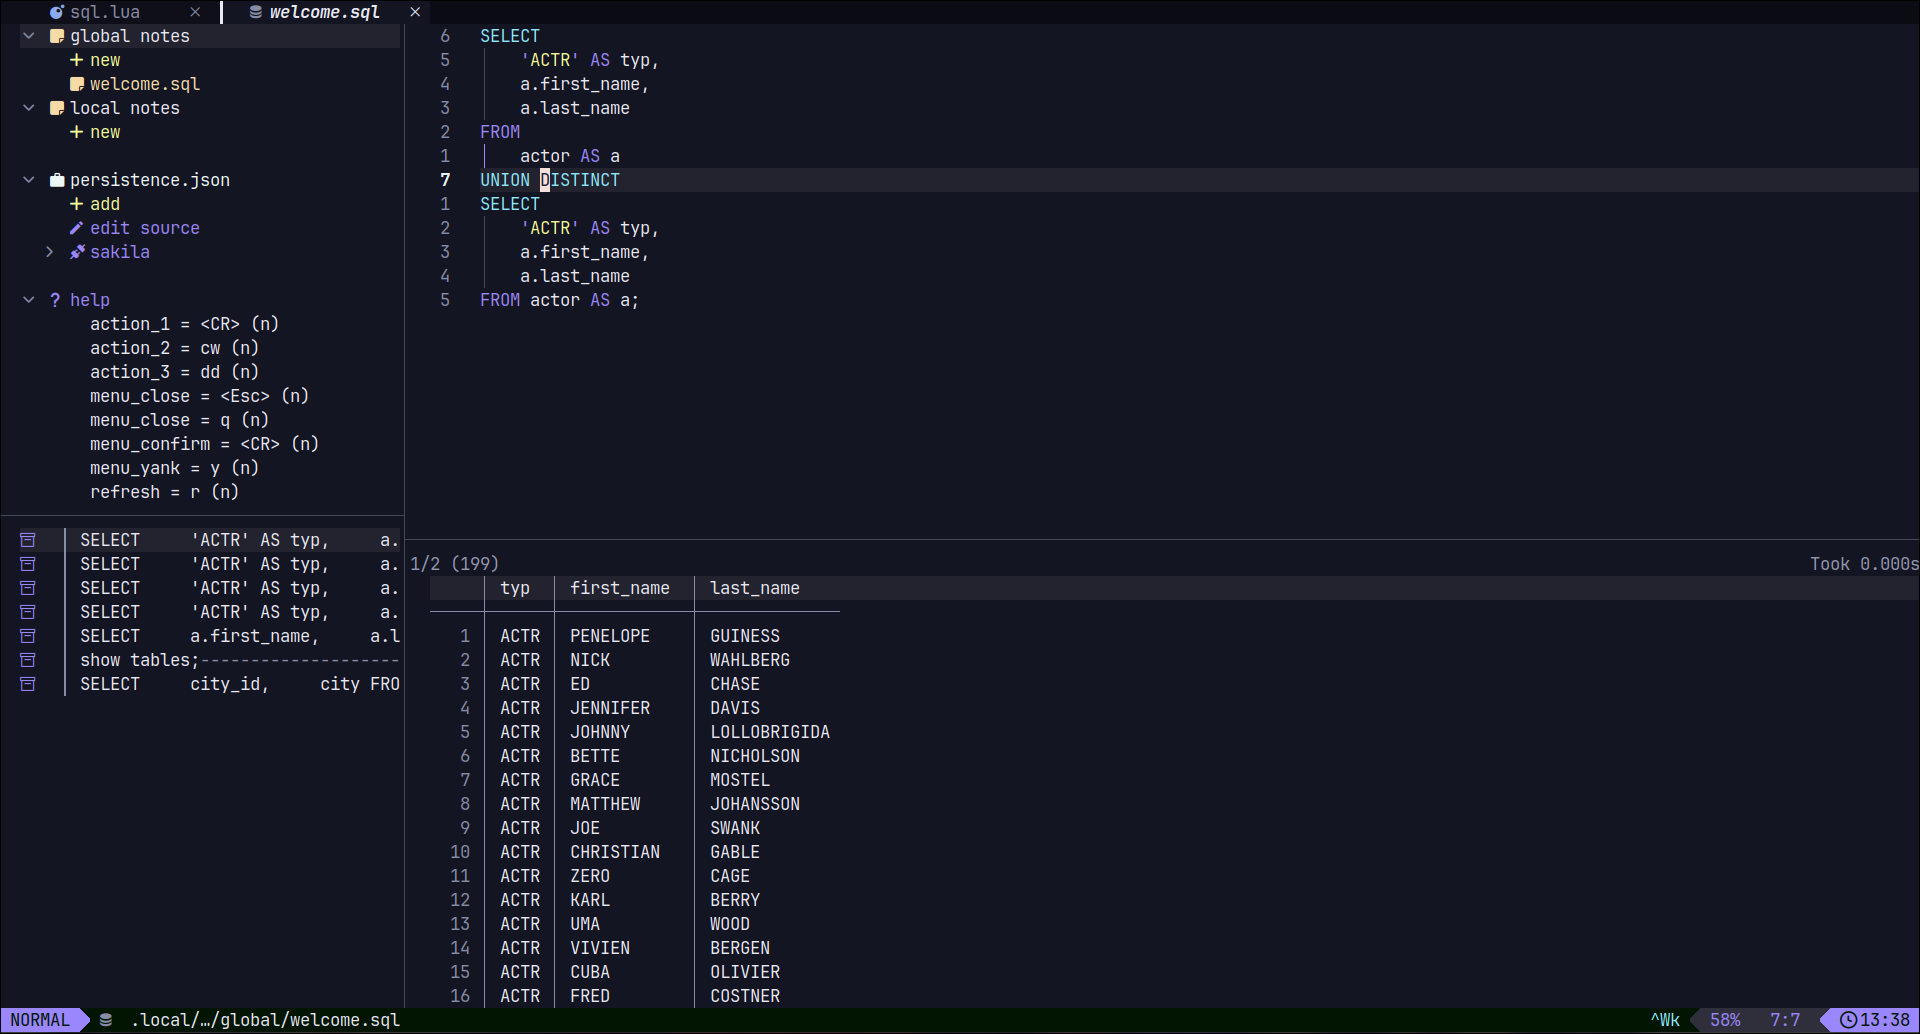Click the pencil icon next to edit source
The width and height of the screenshot is (1920, 1034).
pyautogui.click(x=77, y=228)
